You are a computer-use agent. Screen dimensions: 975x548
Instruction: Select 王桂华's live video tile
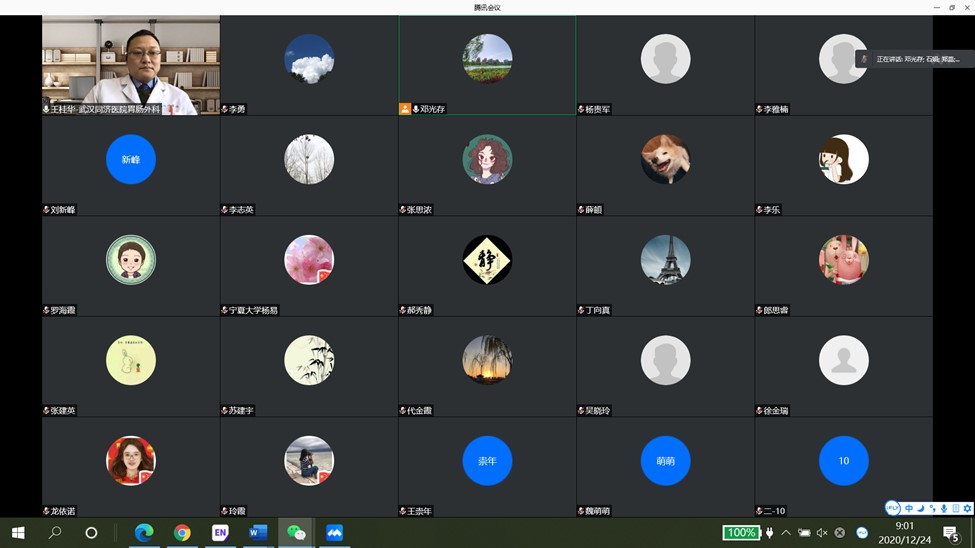click(130, 62)
